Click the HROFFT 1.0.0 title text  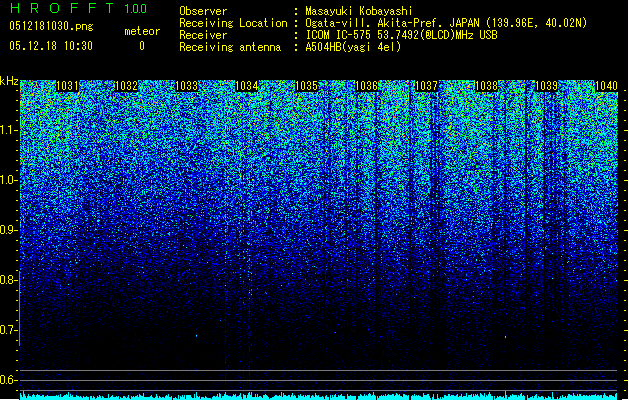click(x=78, y=8)
